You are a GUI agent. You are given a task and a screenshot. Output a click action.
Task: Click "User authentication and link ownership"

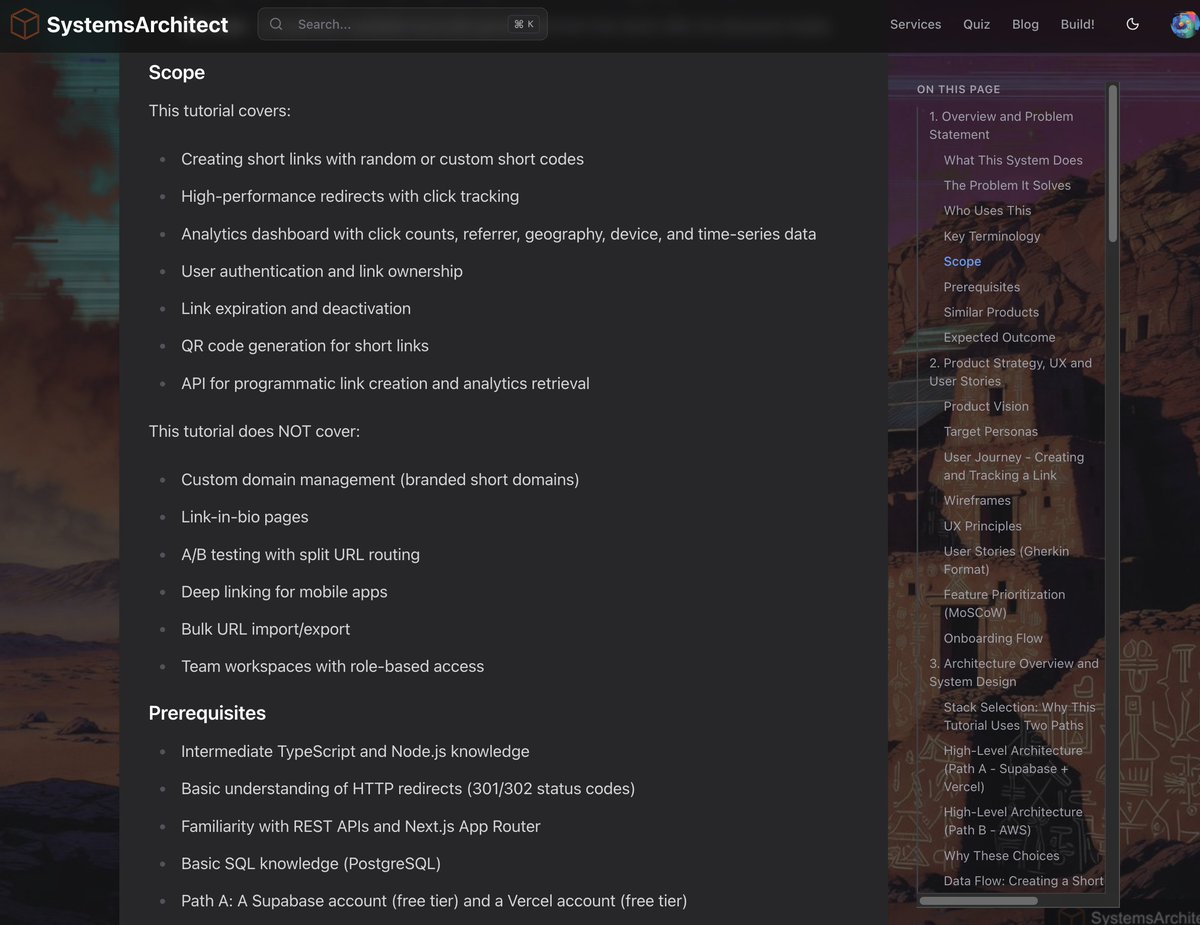tap(322, 271)
